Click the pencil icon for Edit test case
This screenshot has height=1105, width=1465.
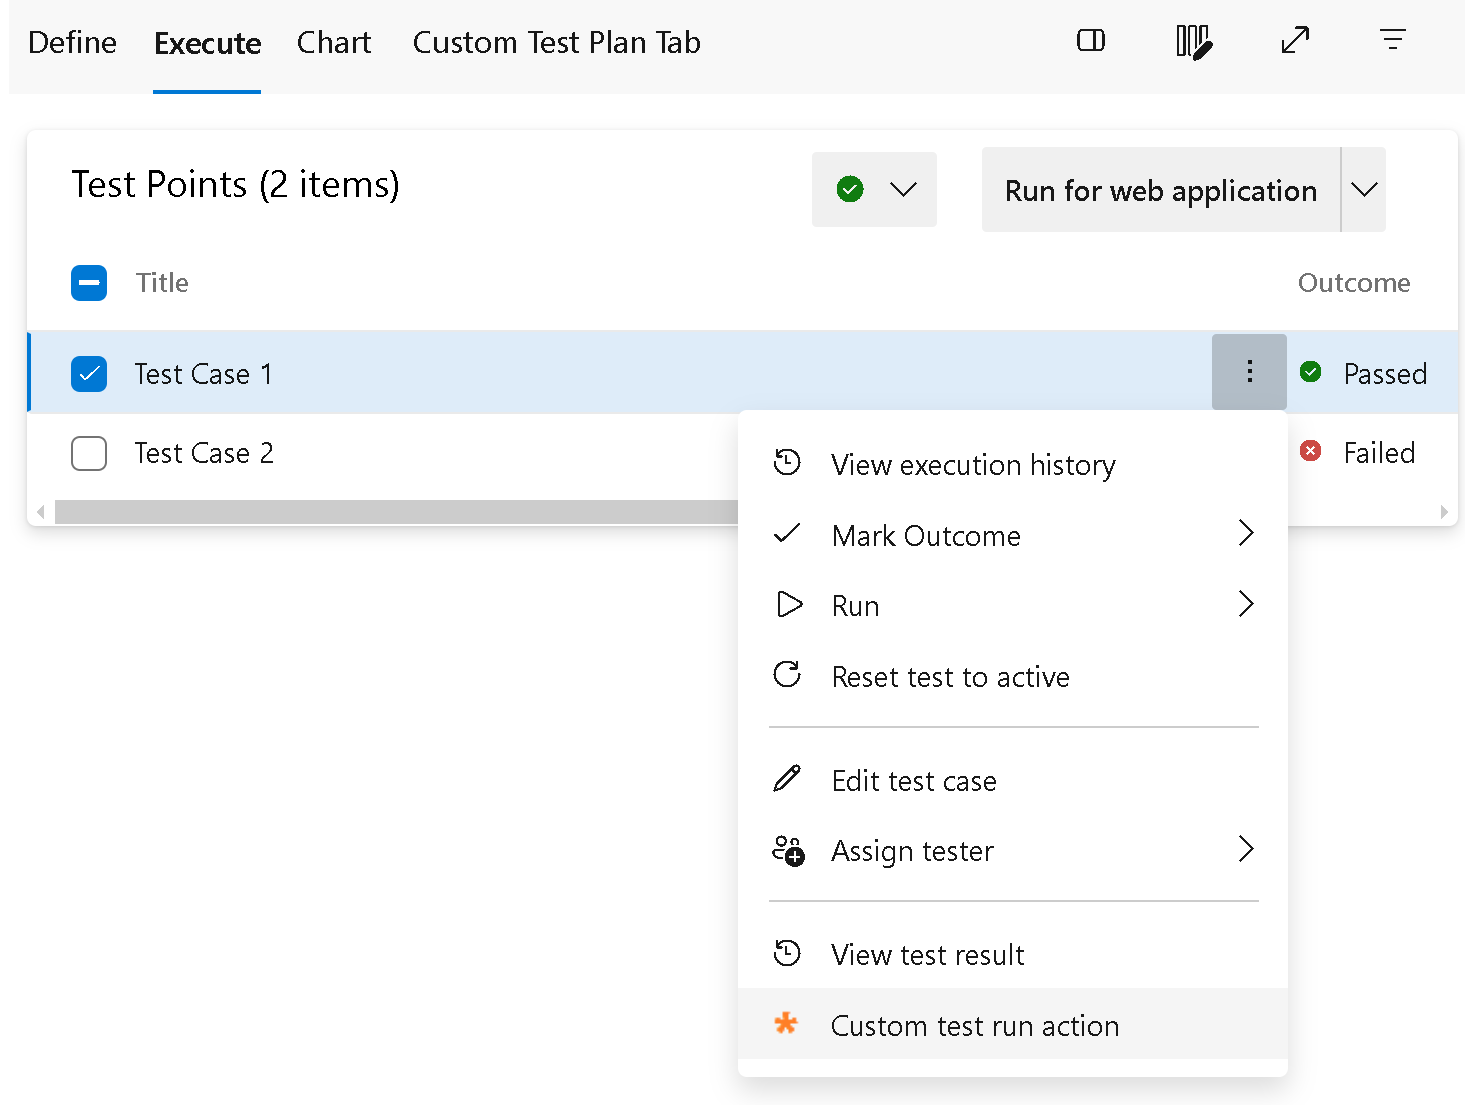787,779
